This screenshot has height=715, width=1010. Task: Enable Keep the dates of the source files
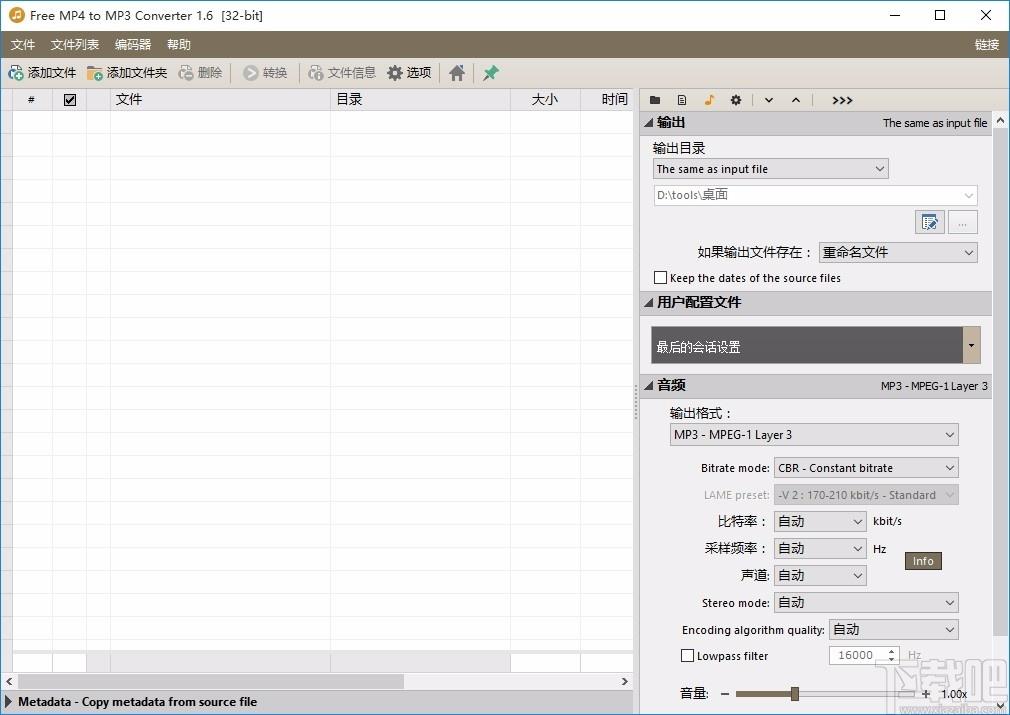coord(660,278)
